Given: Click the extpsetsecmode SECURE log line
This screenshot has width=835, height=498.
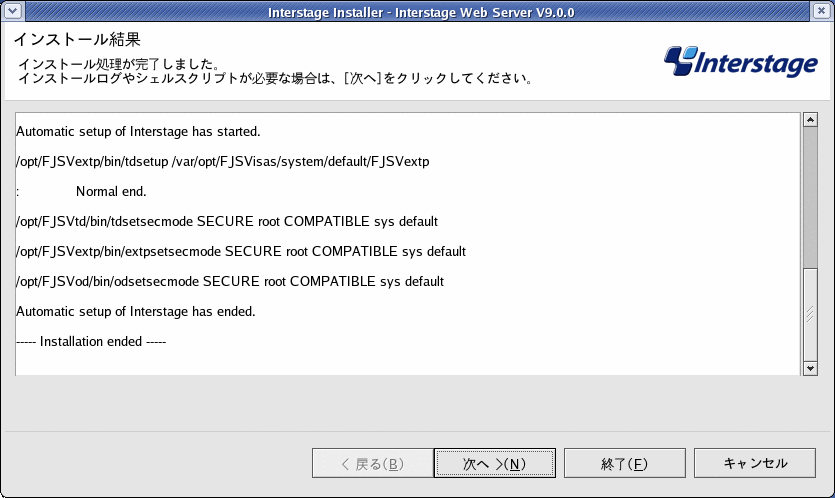Looking at the screenshot, I should point(241,251).
